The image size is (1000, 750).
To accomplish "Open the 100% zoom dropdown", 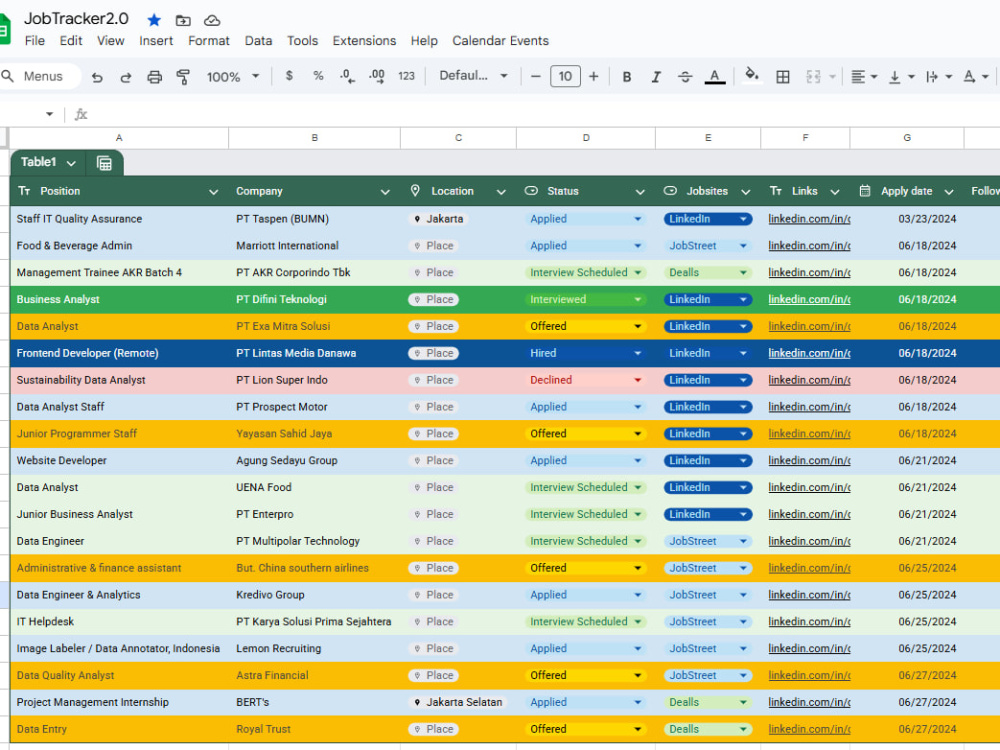I will (x=232, y=77).
